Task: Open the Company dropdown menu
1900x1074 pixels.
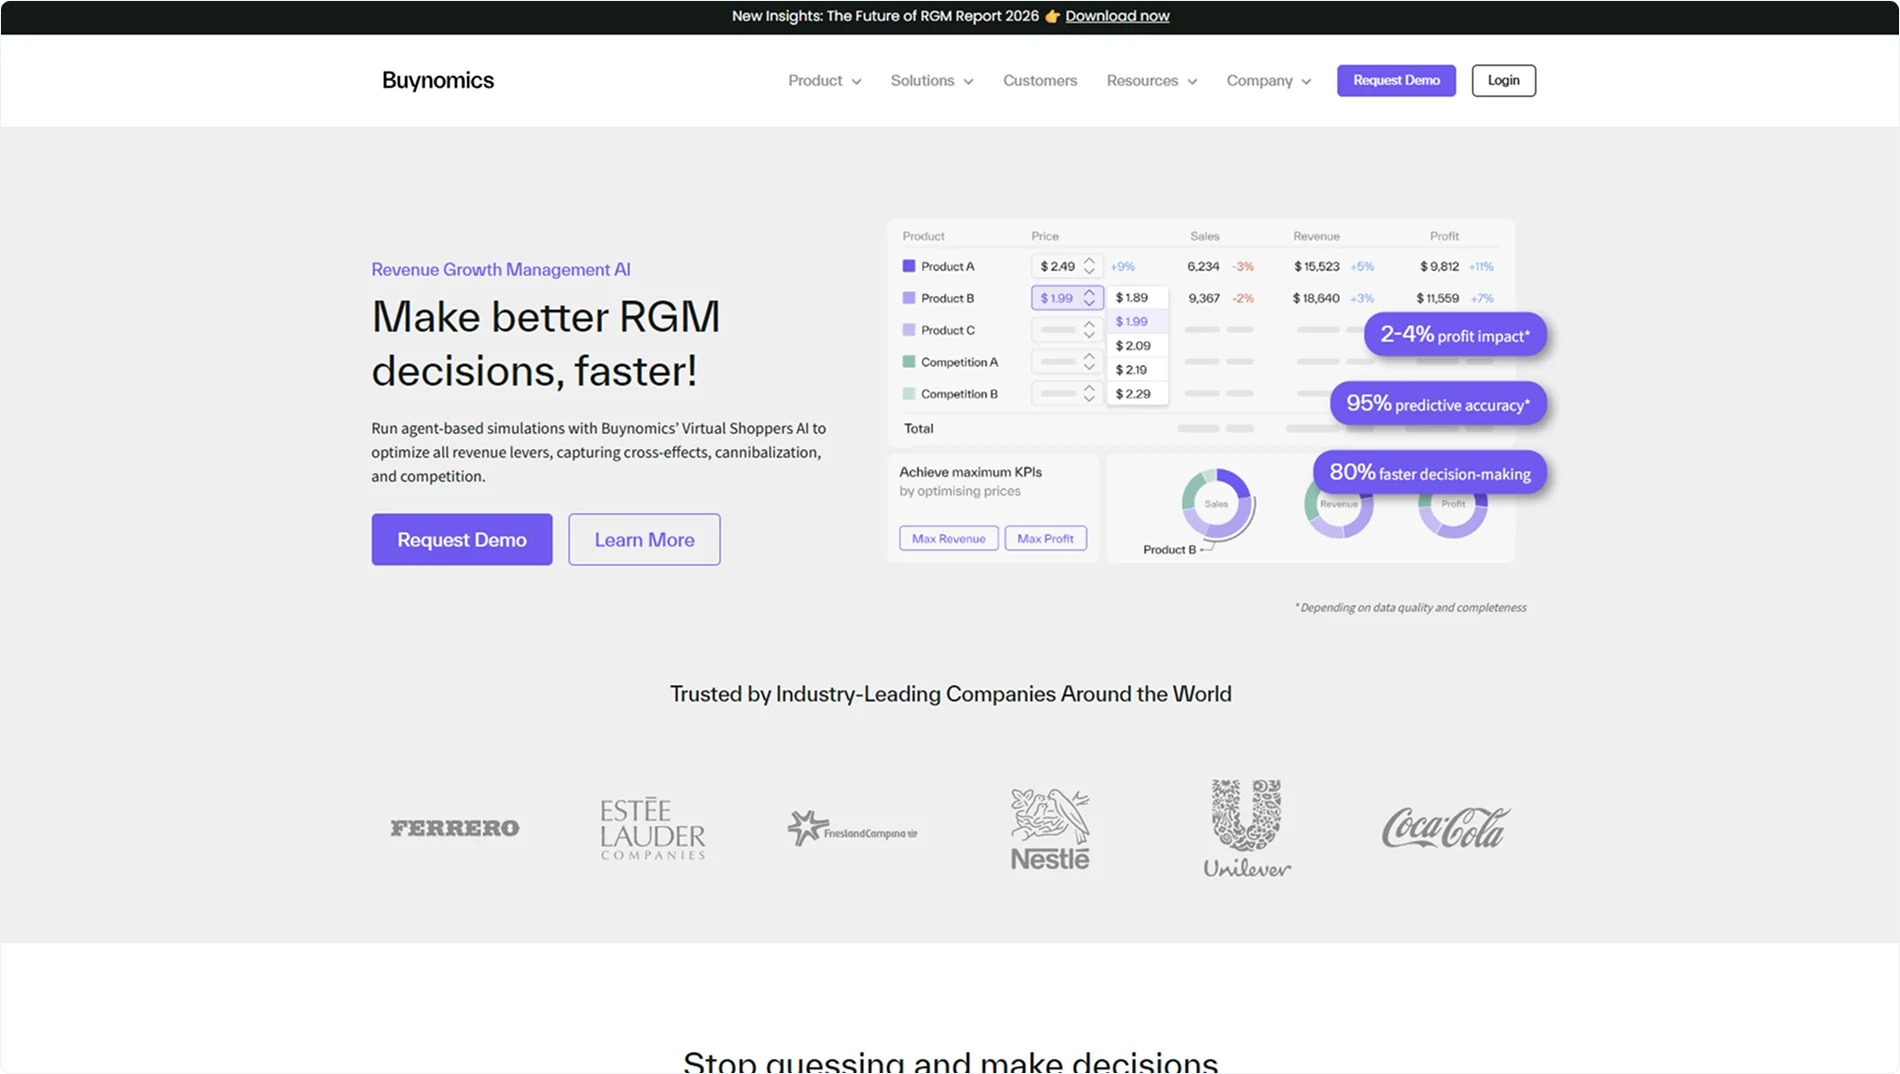Action: 1268,80
